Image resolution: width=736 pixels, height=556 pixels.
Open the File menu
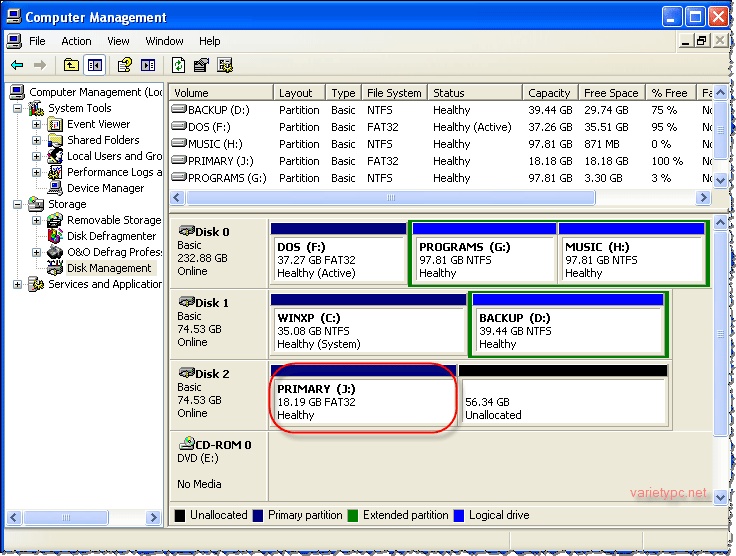click(37, 41)
